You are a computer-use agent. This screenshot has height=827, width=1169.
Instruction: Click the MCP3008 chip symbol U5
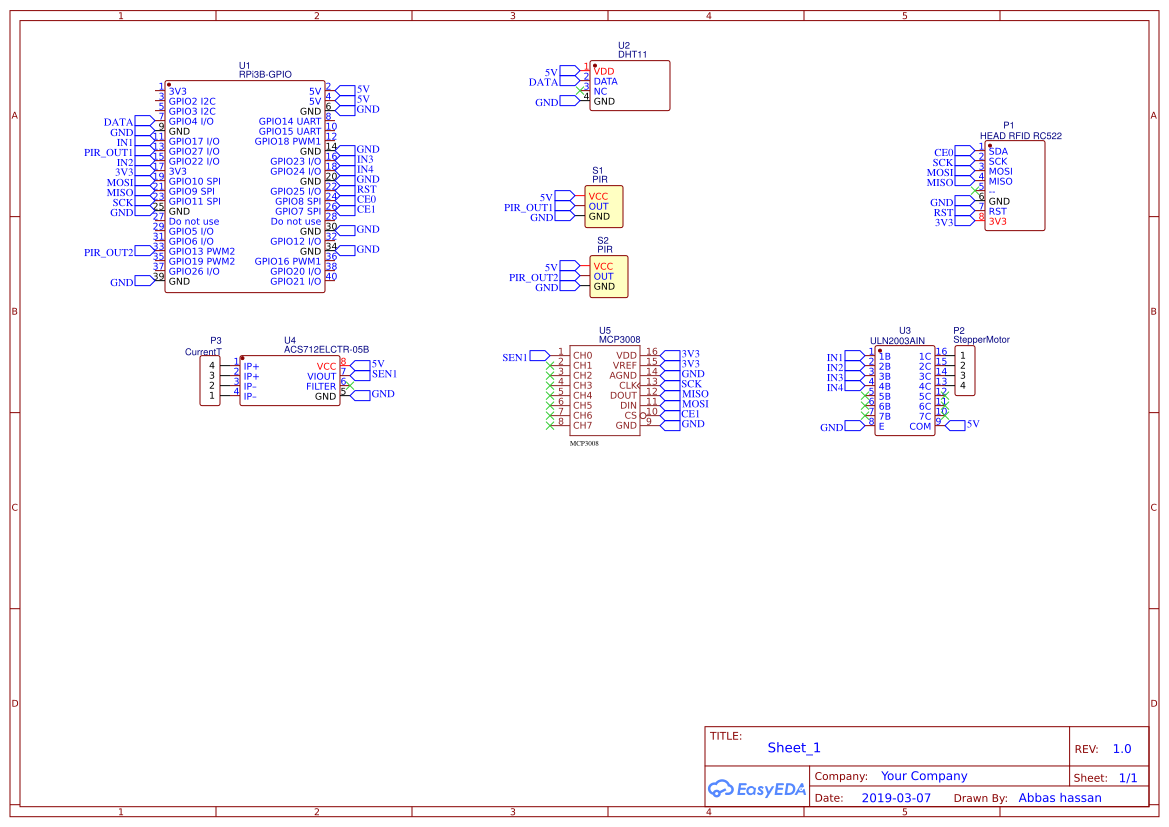604,391
